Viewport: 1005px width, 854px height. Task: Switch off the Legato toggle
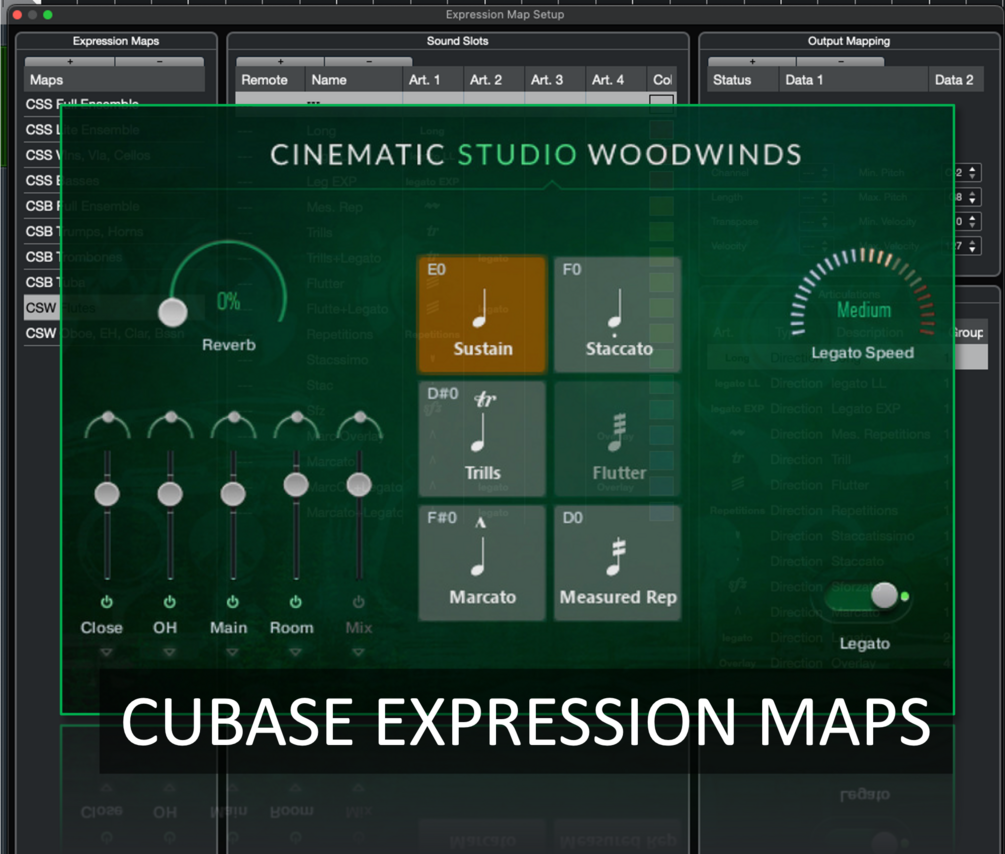tap(865, 596)
